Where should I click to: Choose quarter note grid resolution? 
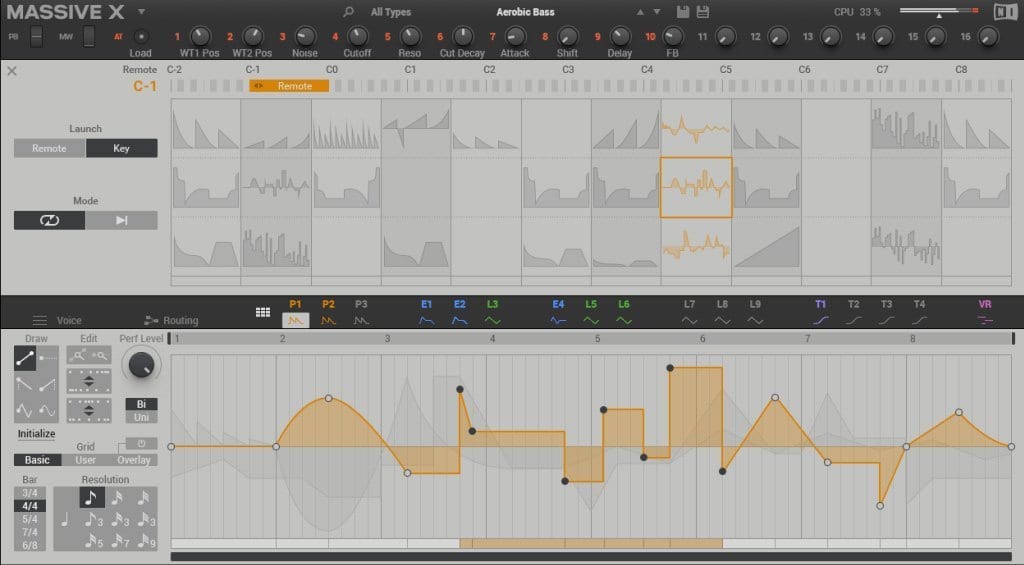(x=65, y=520)
